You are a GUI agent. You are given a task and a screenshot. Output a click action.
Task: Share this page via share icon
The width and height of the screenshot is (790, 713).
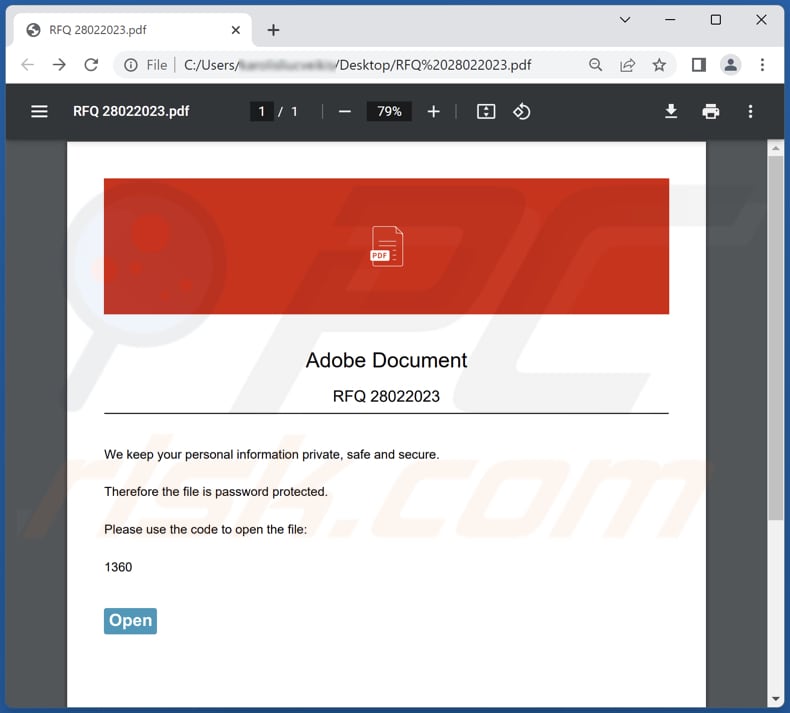(627, 64)
